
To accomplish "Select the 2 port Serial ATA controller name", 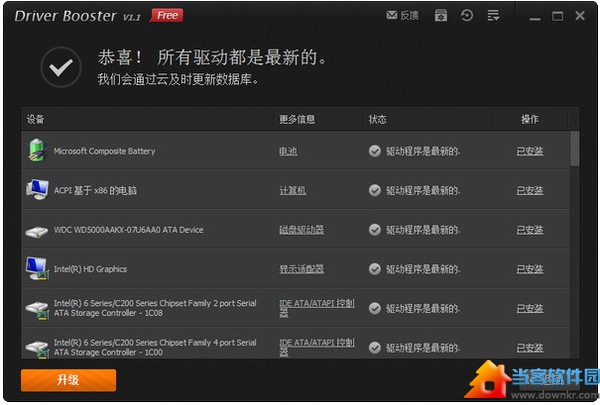I will [x=155, y=308].
